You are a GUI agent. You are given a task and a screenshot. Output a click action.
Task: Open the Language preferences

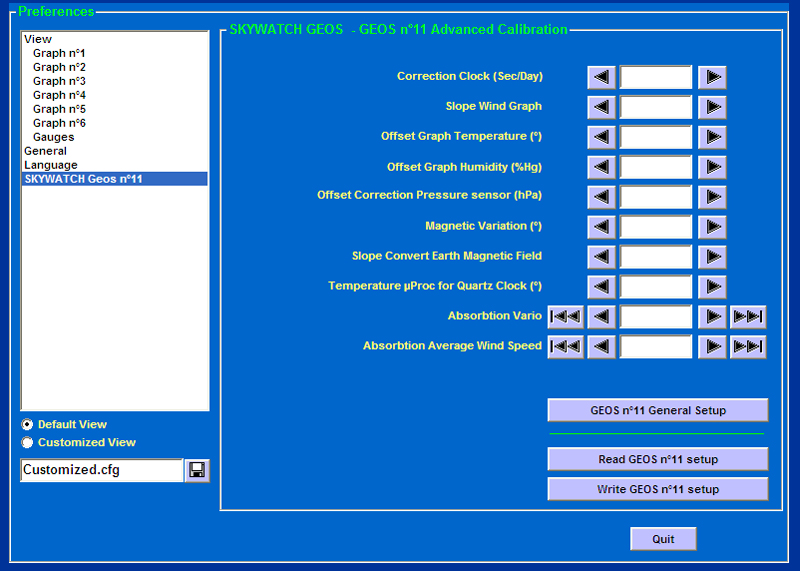coord(51,165)
